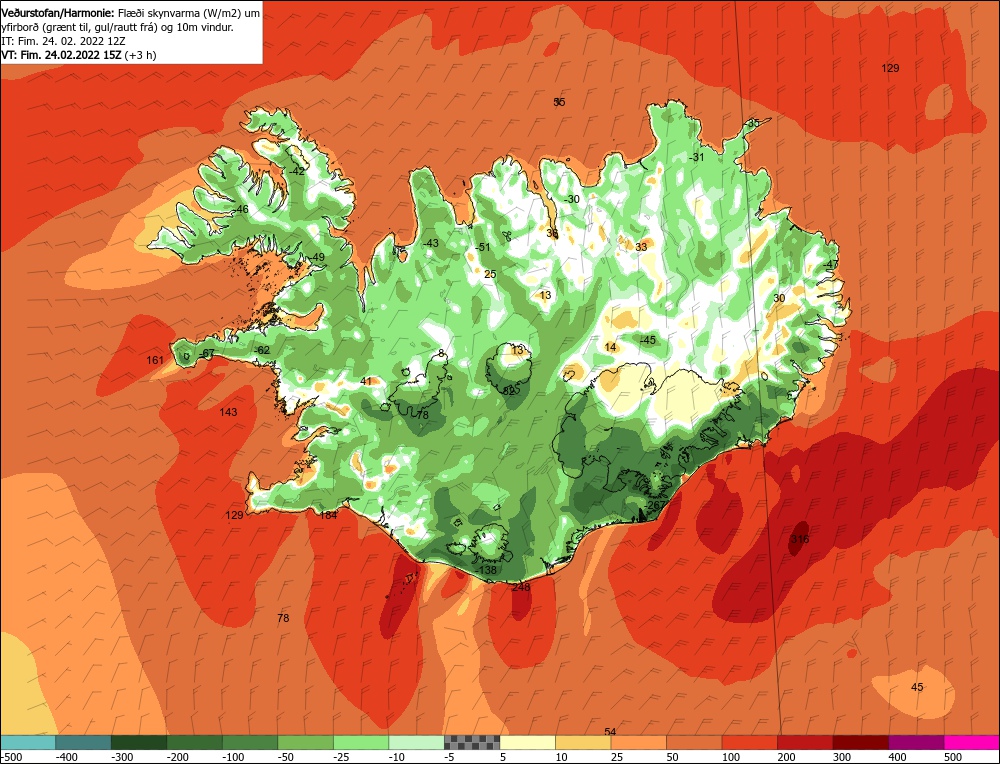This screenshot has width=1000, height=764.
Task: Click the map value 184 near the southwest coast
Action: point(328,515)
